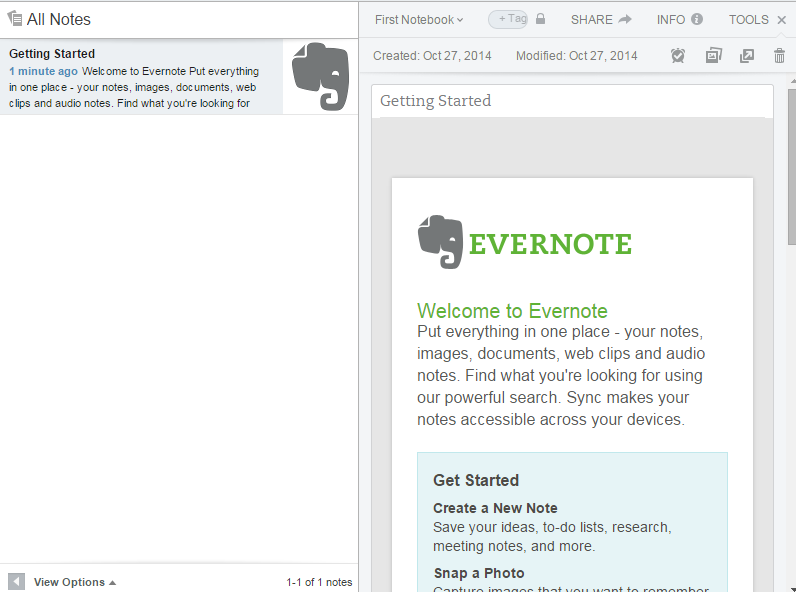796x592 pixels.
Task: Click the share arrow icon
Action: [x=625, y=19]
